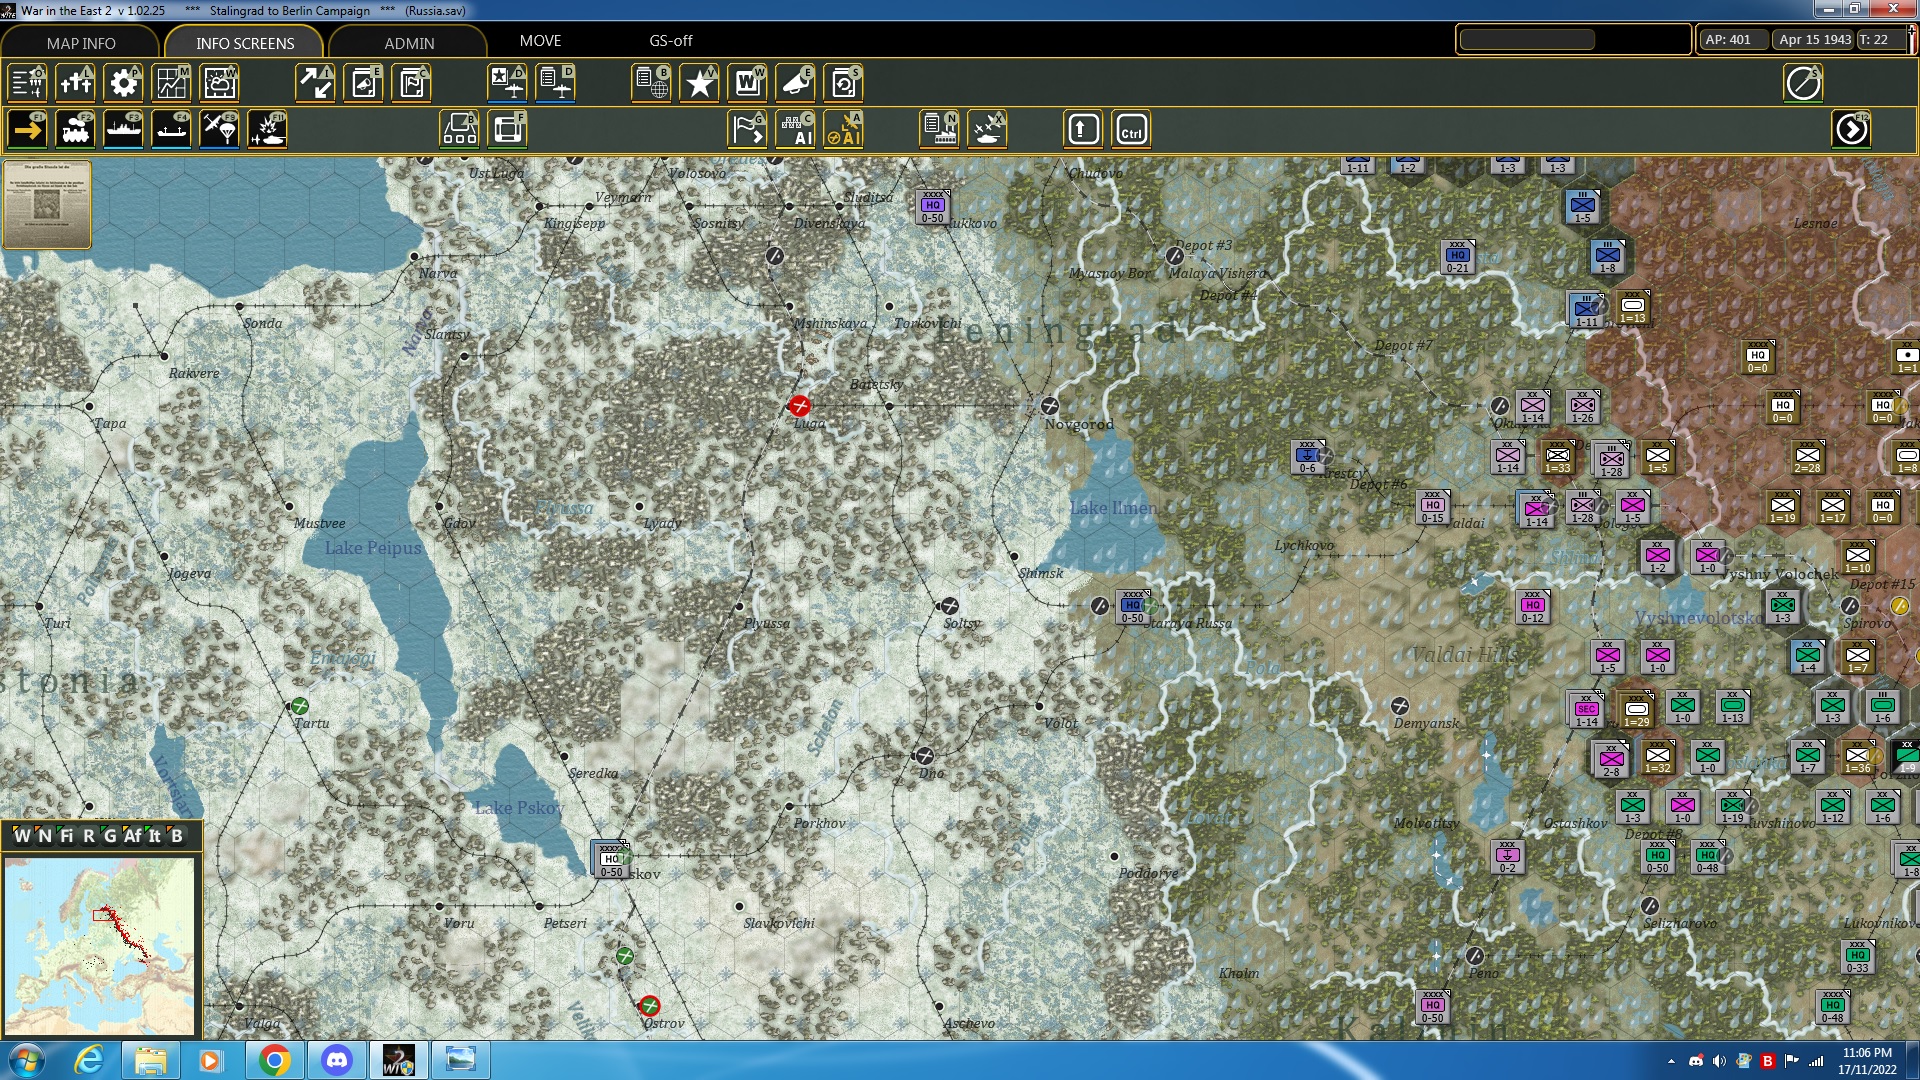Select rail movement mode train icon
Image resolution: width=1920 pixels, height=1080 pixels.
(x=75, y=130)
